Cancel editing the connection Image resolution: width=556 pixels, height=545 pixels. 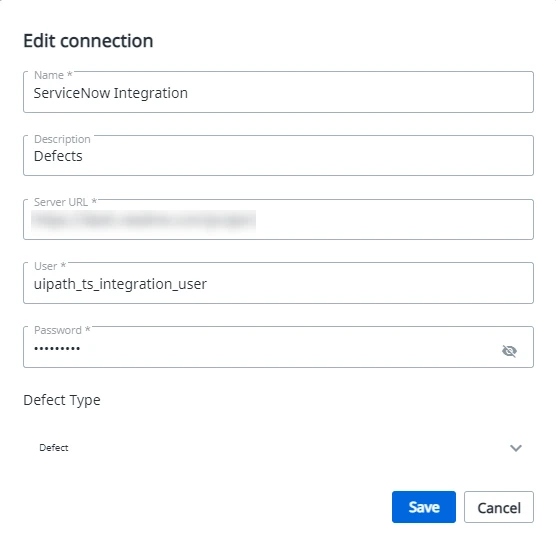[499, 507]
